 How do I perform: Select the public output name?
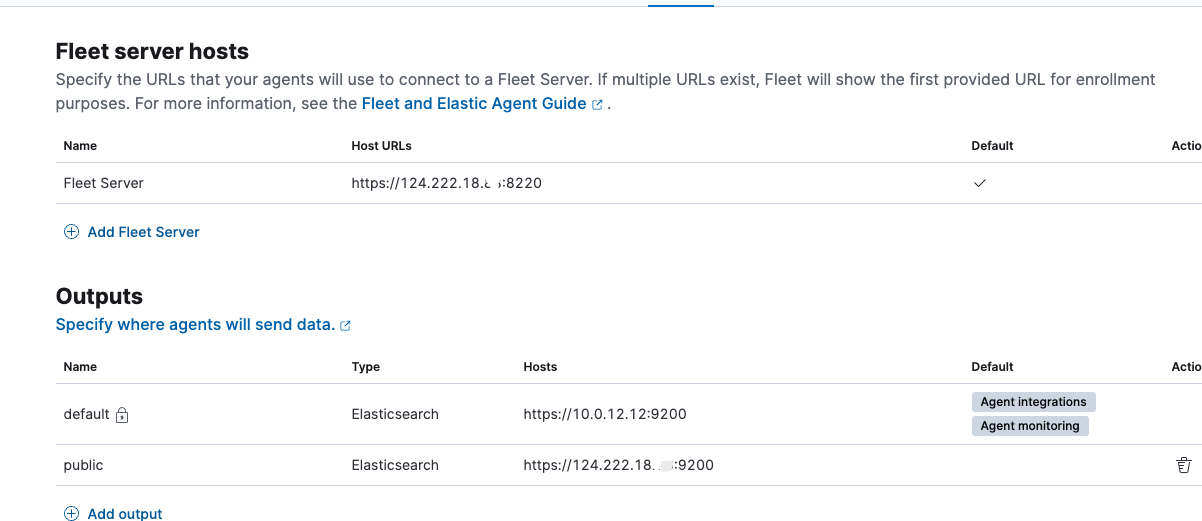coord(83,465)
